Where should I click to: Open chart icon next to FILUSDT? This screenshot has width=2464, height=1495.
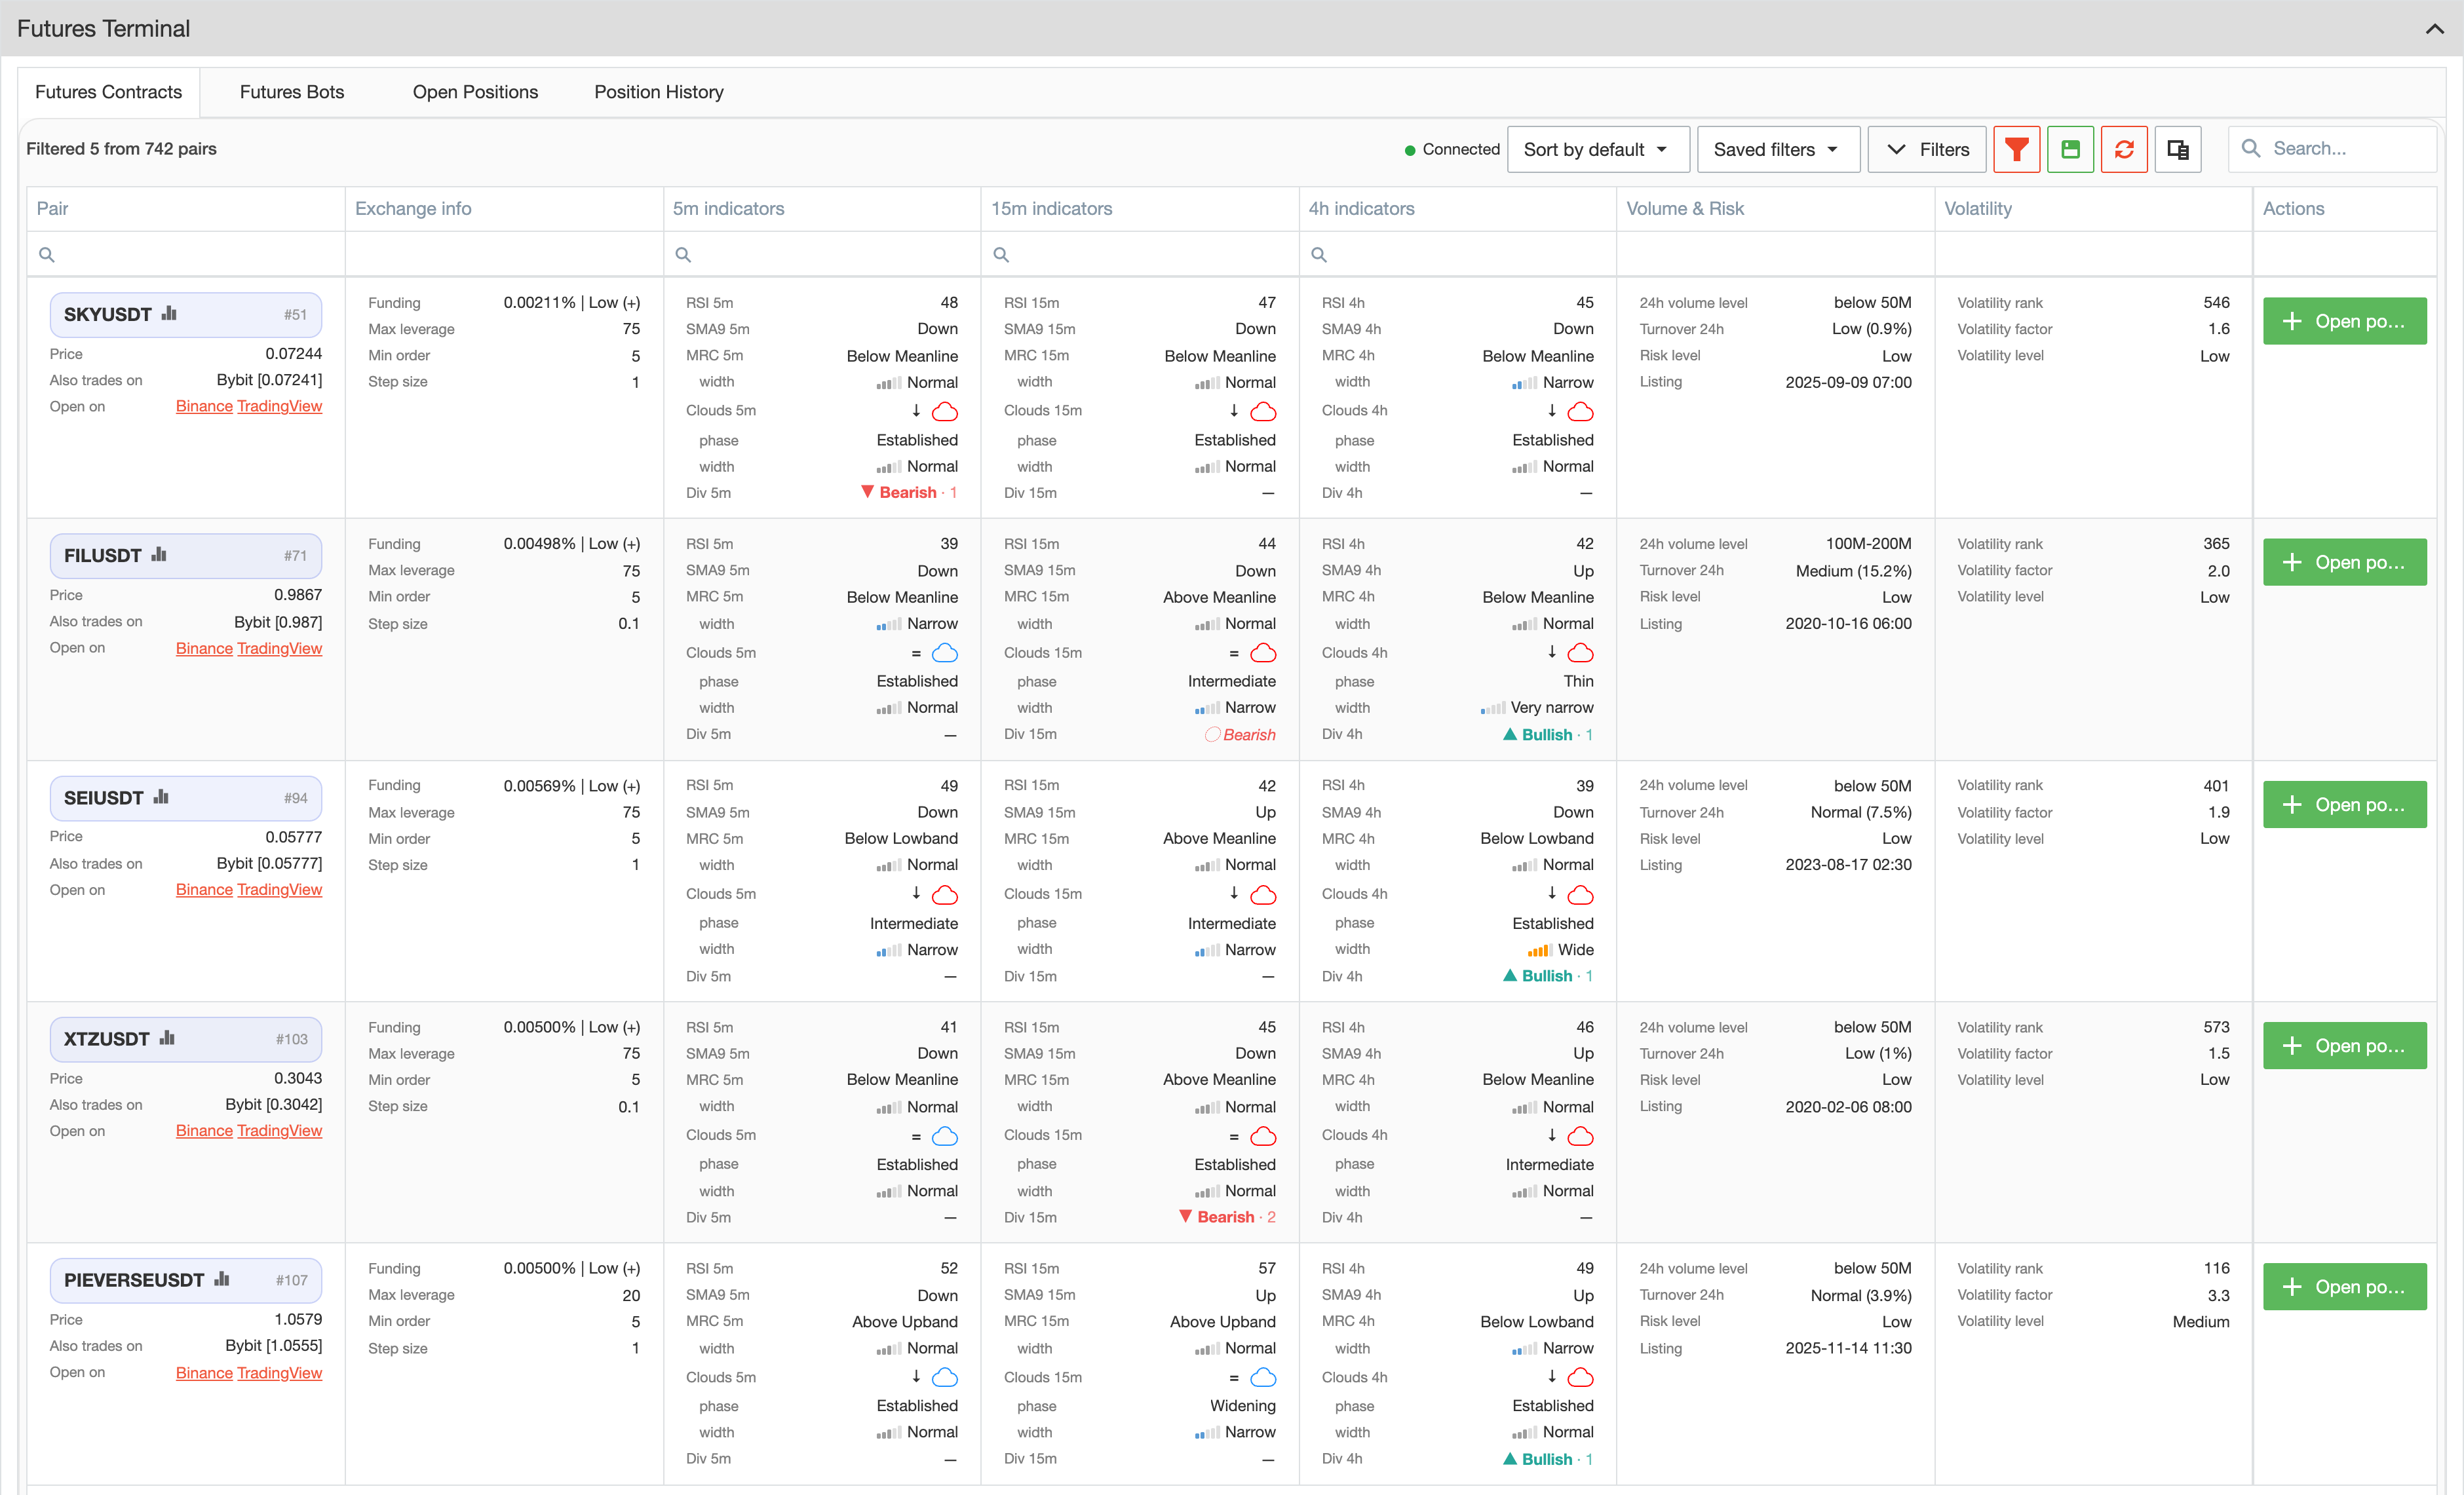tap(159, 554)
